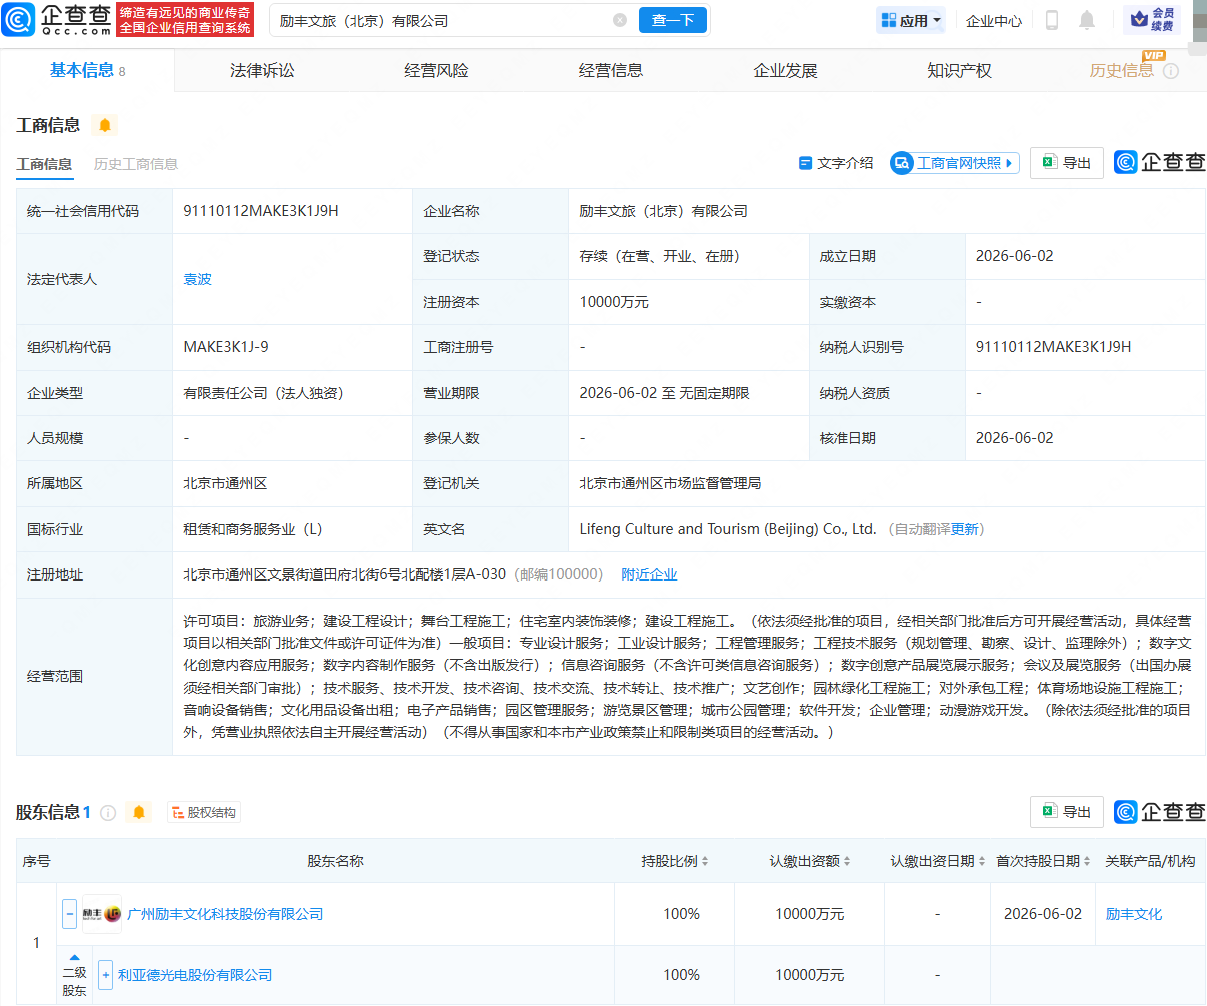Select 历史工商信息 sub-tab
Screen dimensions: 1207x1006
[136, 164]
